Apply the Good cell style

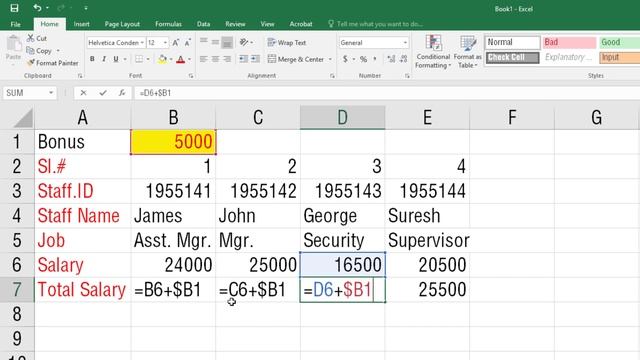point(619,42)
